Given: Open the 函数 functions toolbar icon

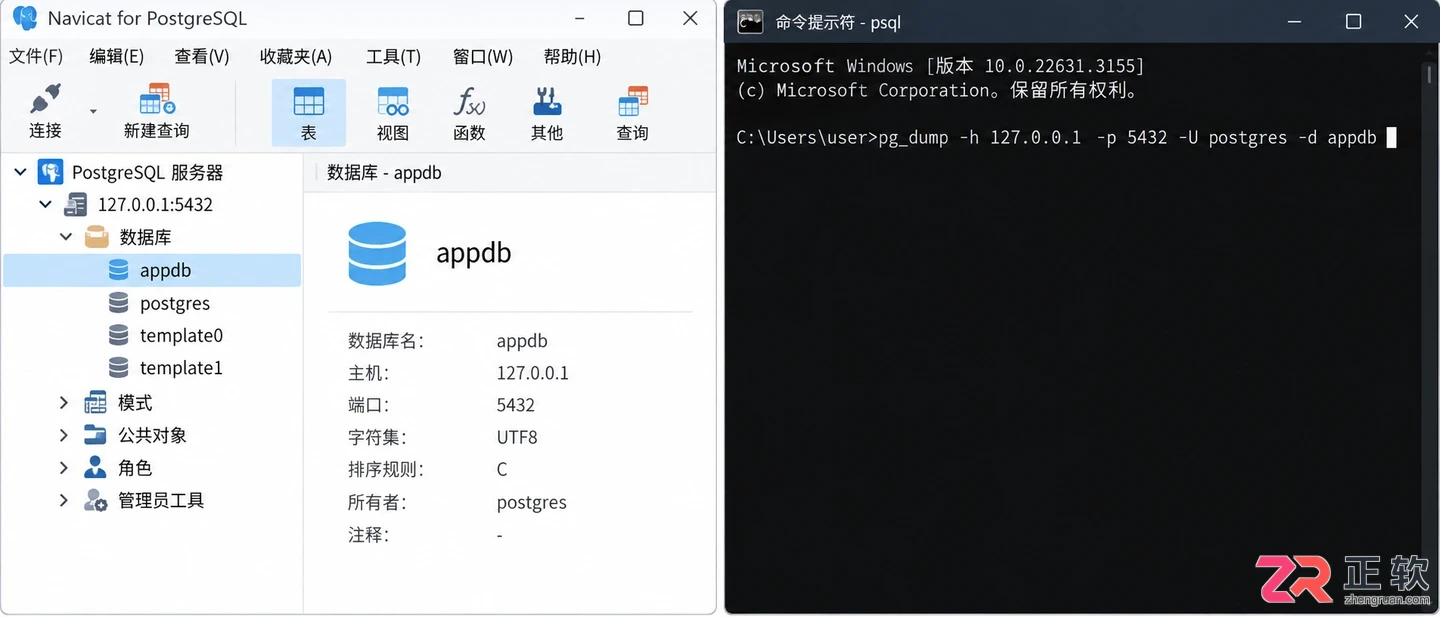Looking at the screenshot, I should [469, 101].
